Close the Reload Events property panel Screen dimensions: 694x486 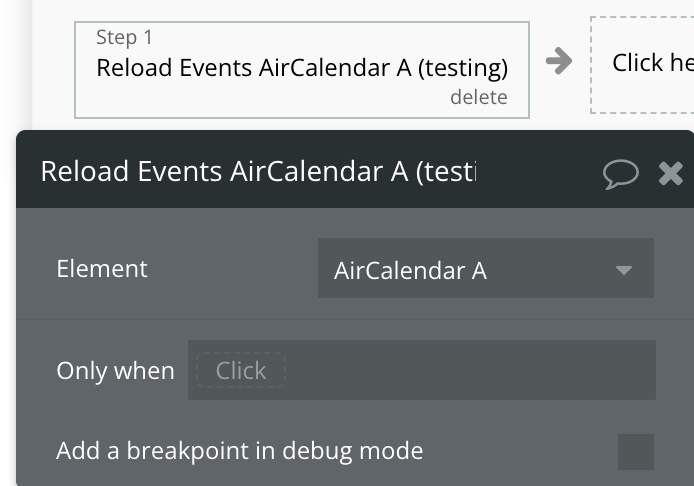point(670,173)
